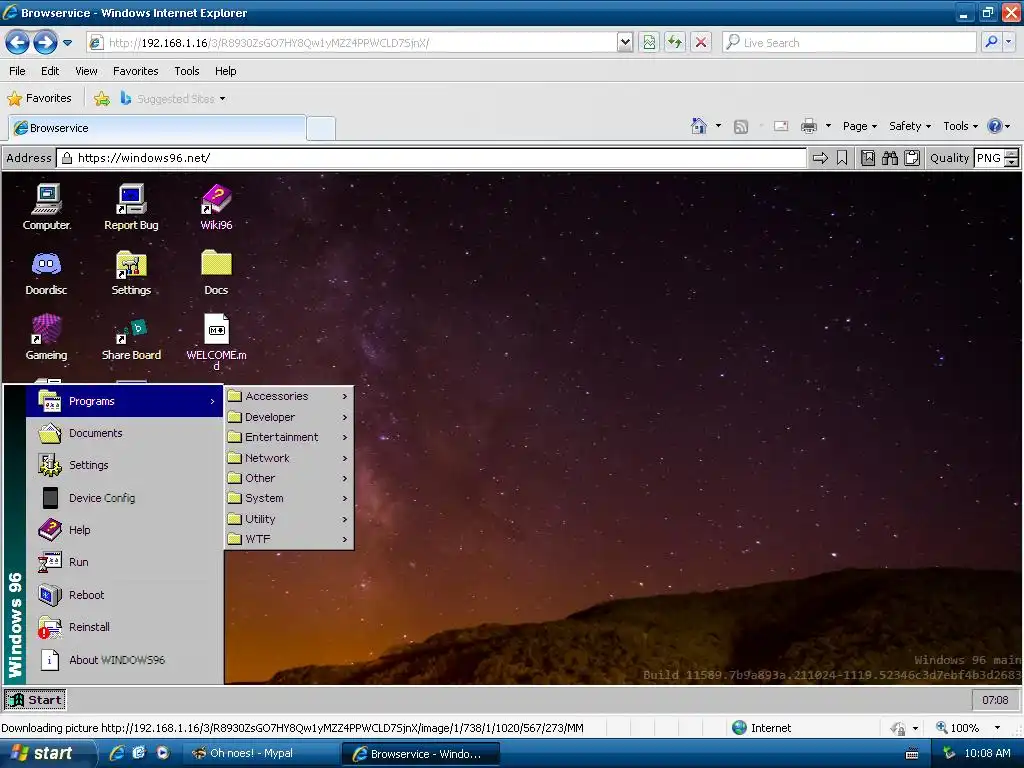Click the add to favorites star icon
The height and width of the screenshot is (768, 1024).
102,99
